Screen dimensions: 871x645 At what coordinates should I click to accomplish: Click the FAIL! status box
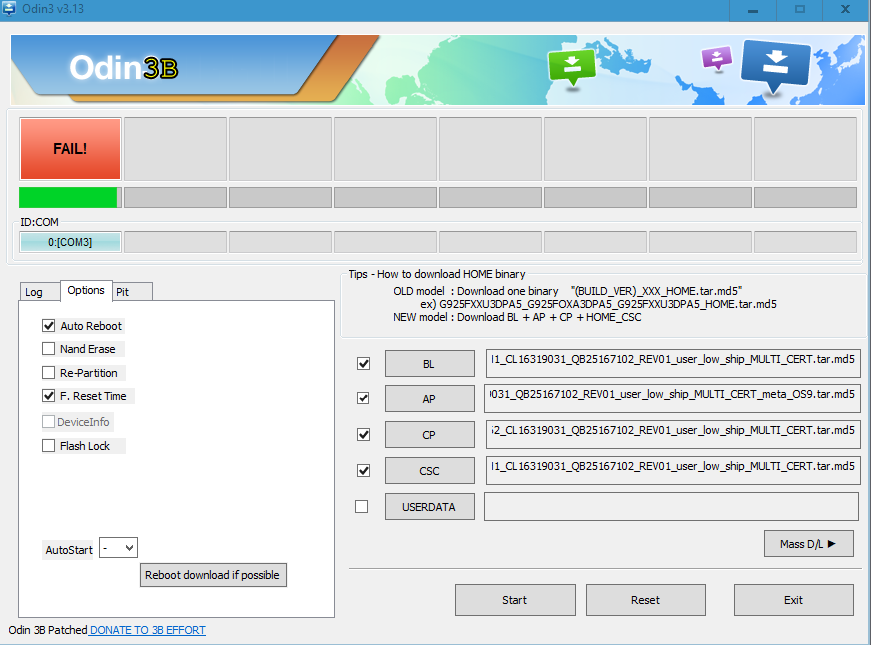[x=69, y=148]
